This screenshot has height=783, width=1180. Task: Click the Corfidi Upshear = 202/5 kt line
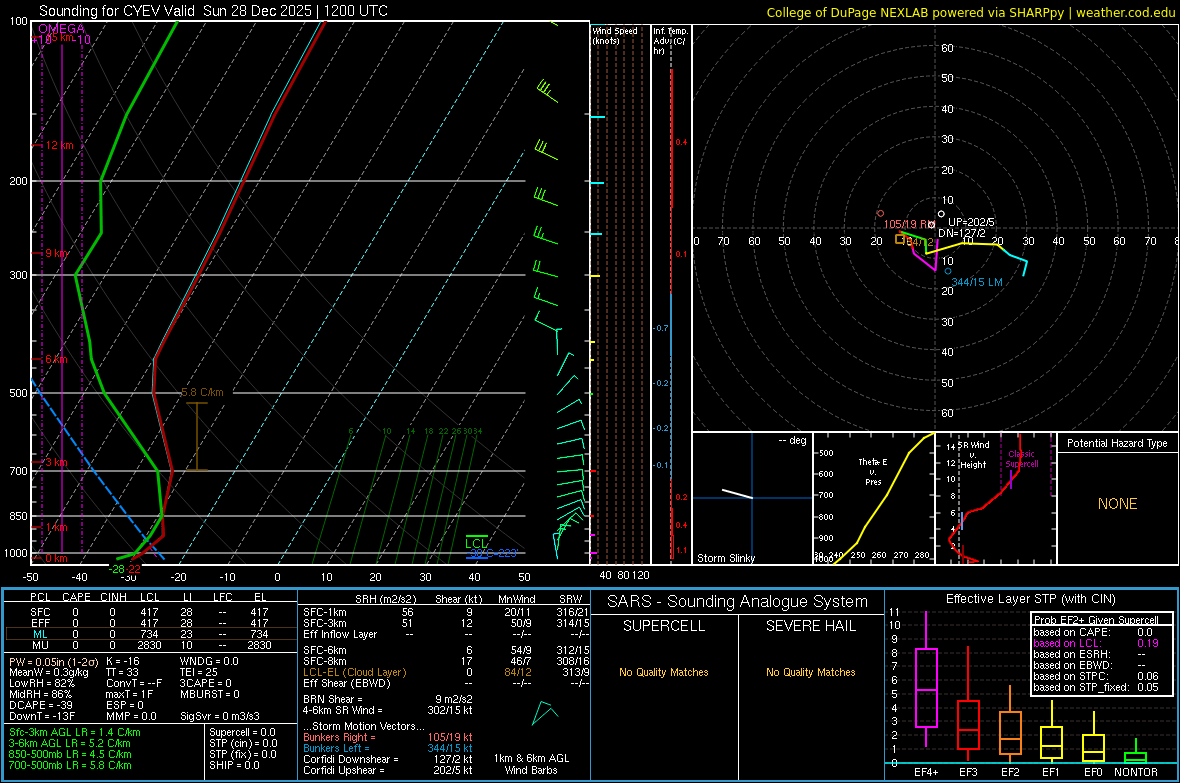pyautogui.click(x=388, y=770)
